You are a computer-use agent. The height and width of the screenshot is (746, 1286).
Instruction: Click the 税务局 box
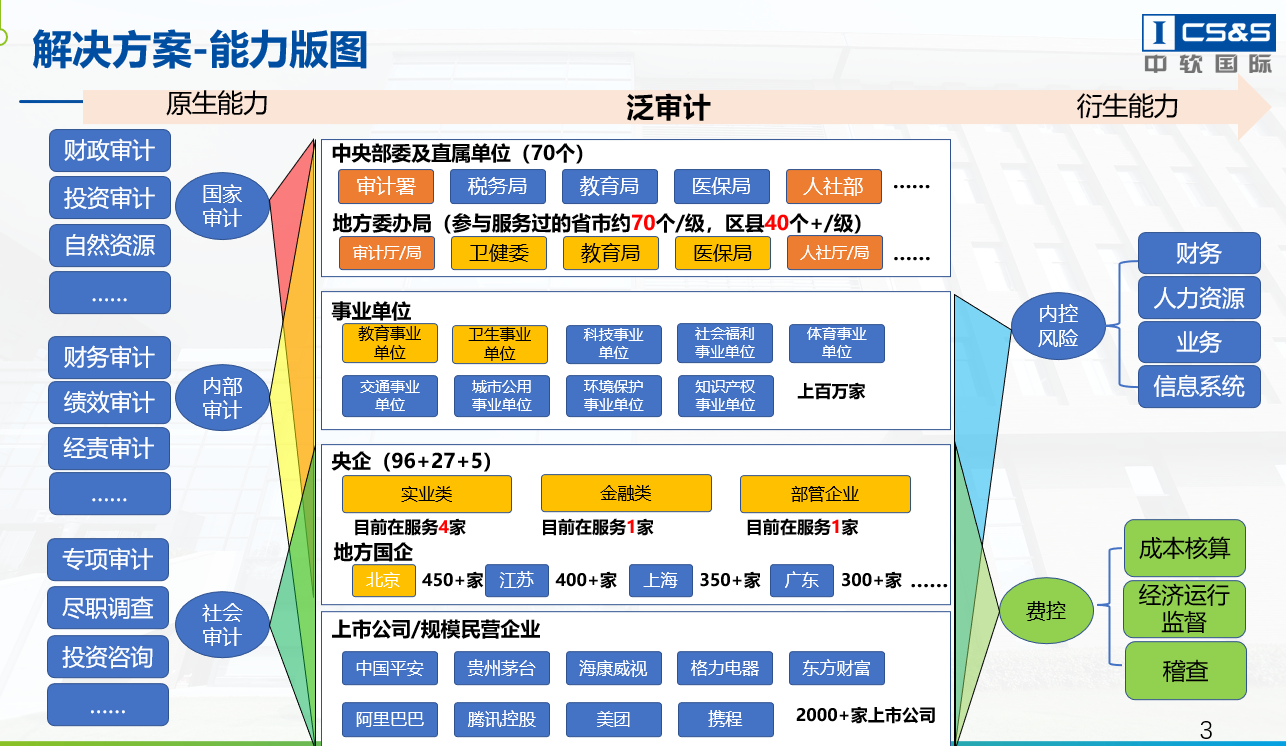[497, 187]
